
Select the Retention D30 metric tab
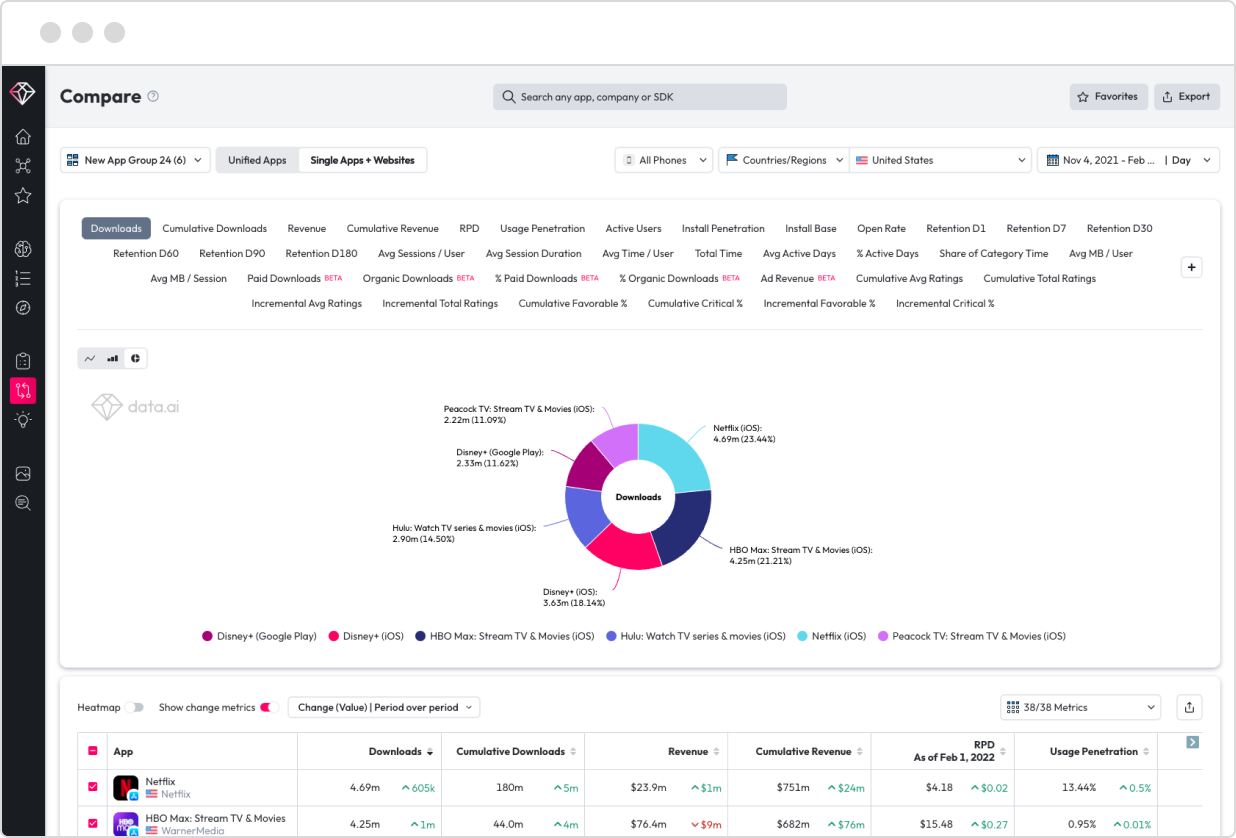click(x=1119, y=229)
